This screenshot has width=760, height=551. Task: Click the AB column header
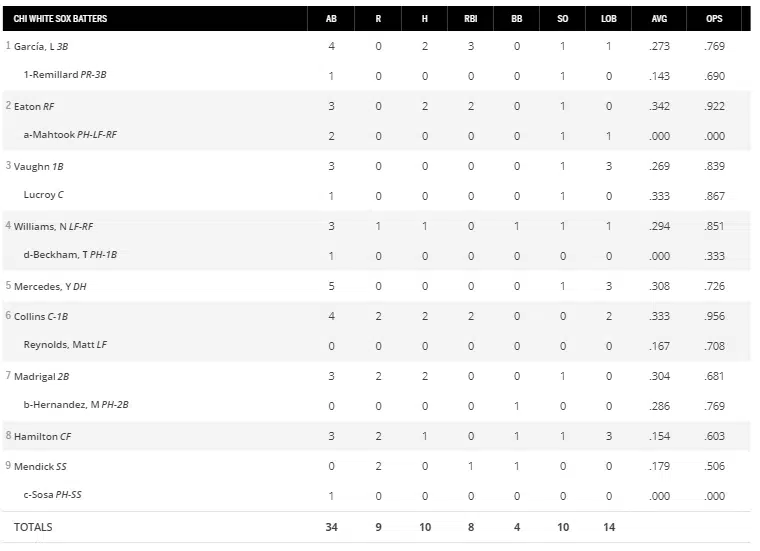pyautogui.click(x=331, y=19)
